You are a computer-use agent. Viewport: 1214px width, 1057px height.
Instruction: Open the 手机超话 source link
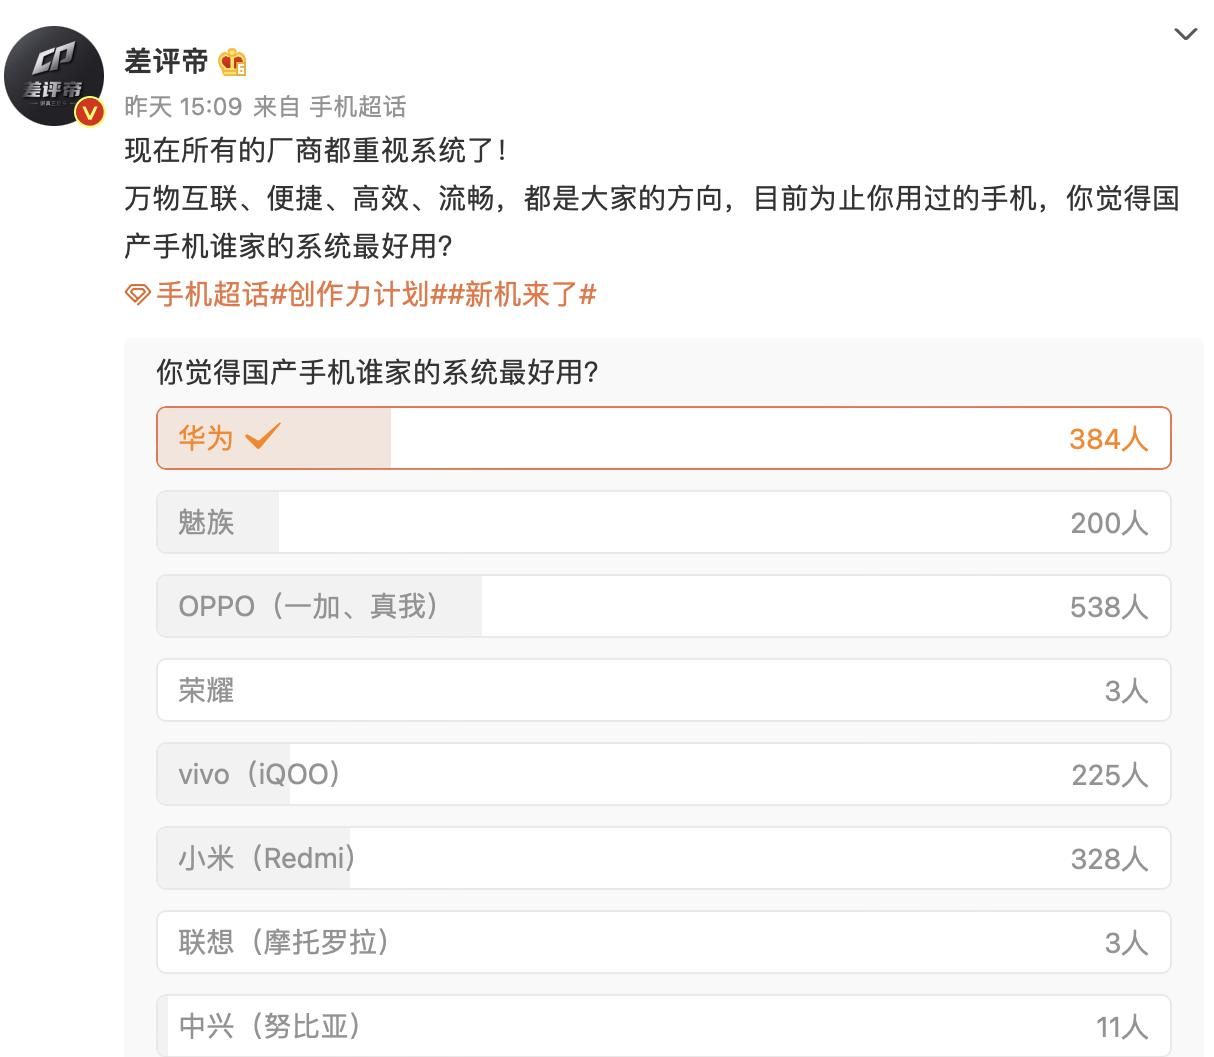(358, 107)
